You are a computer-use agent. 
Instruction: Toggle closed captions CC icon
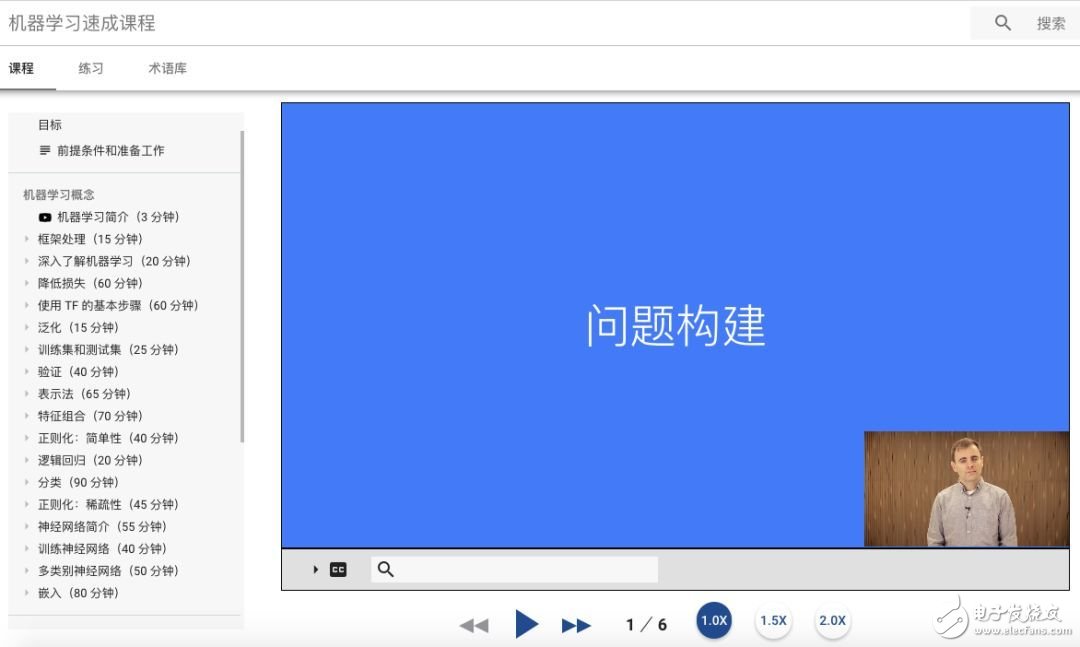(338, 570)
